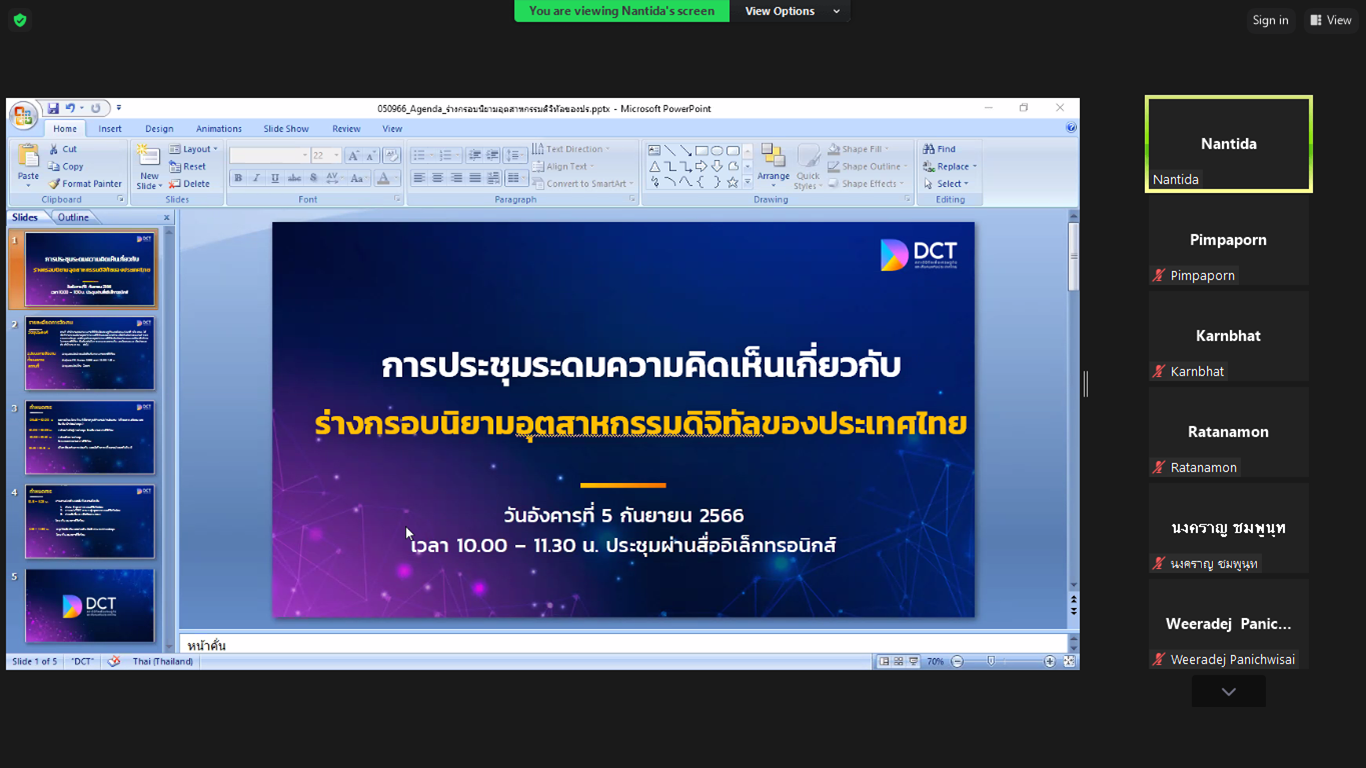
Task: Open the Replace dropdown in Editing group
Action: pyautogui.click(x=951, y=167)
